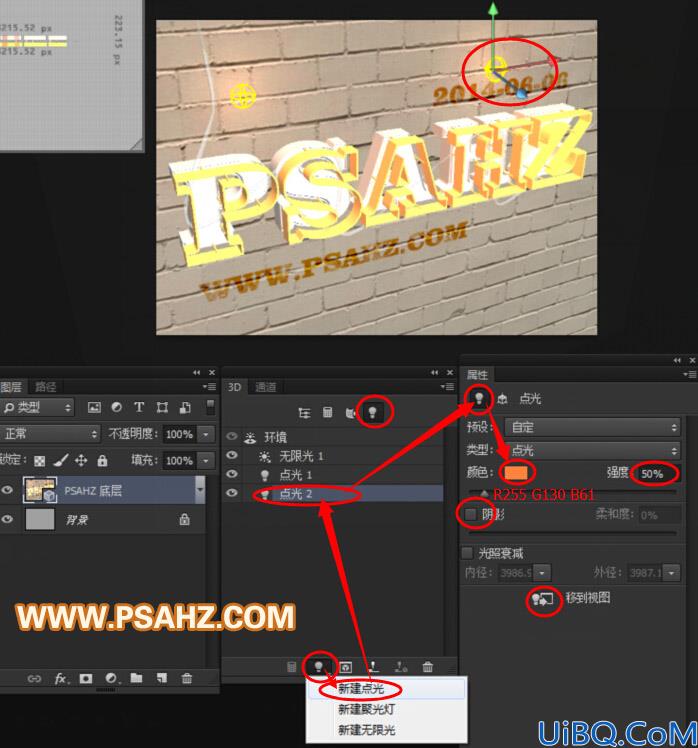The image size is (698, 748).
Task: Open the Layers panel flyout menu
Action: click(209, 387)
